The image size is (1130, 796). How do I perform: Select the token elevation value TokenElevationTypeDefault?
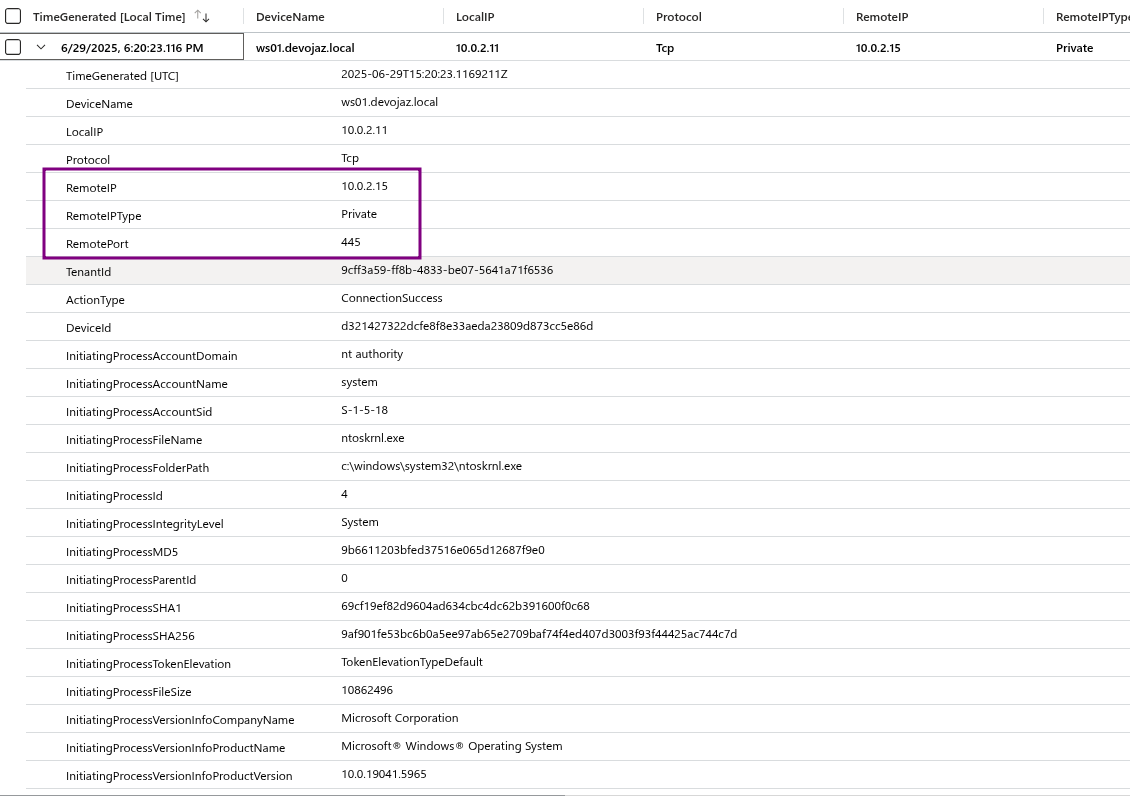411,662
